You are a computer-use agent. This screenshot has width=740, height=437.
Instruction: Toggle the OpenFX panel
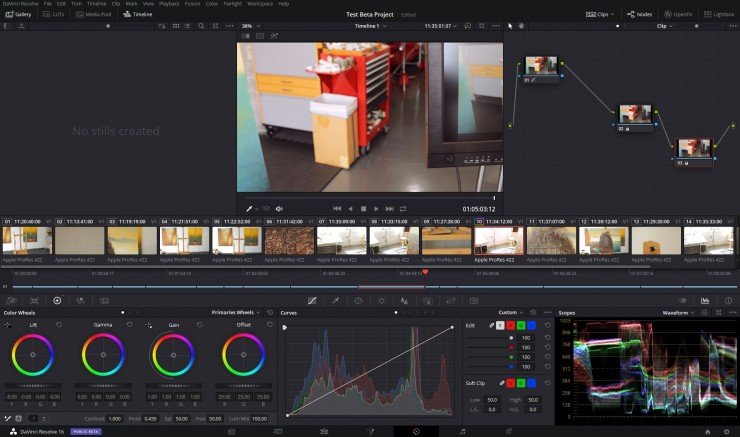(x=676, y=15)
